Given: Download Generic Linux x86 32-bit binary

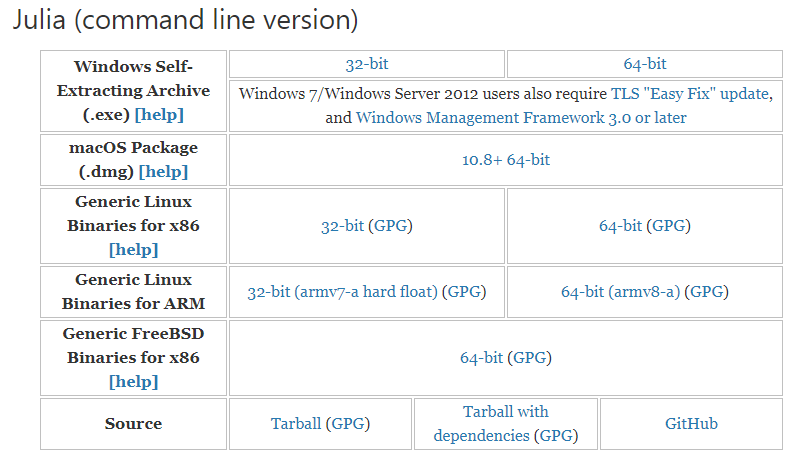Looking at the screenshot, I should 342,226.
